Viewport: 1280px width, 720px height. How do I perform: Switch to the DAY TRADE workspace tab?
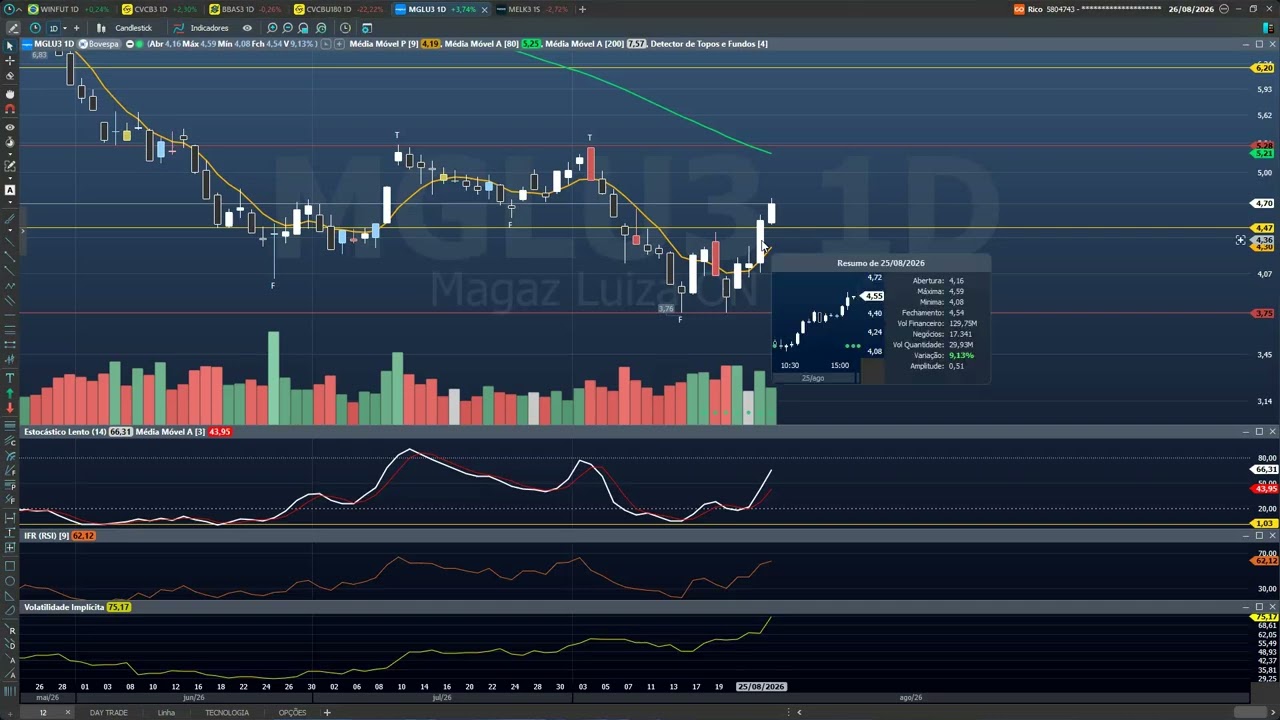(108, 712)
